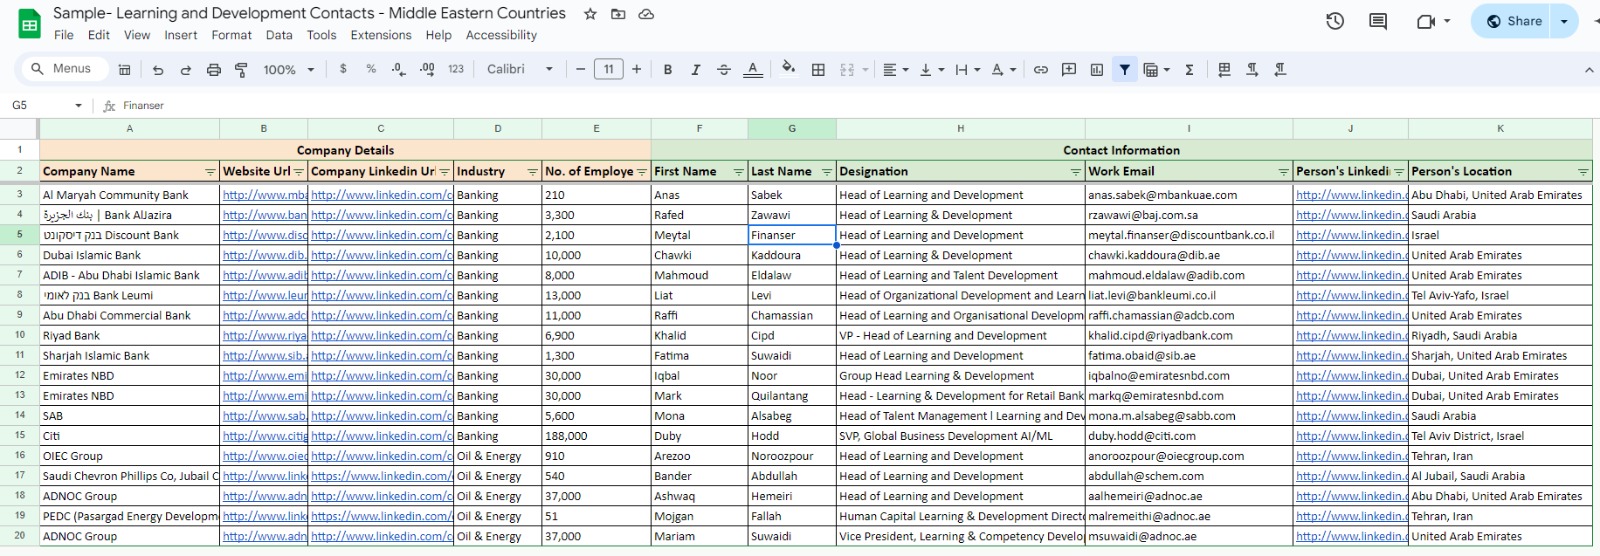Insert a comment from toolbar

pyautogui.click(x=1069, y=69)
